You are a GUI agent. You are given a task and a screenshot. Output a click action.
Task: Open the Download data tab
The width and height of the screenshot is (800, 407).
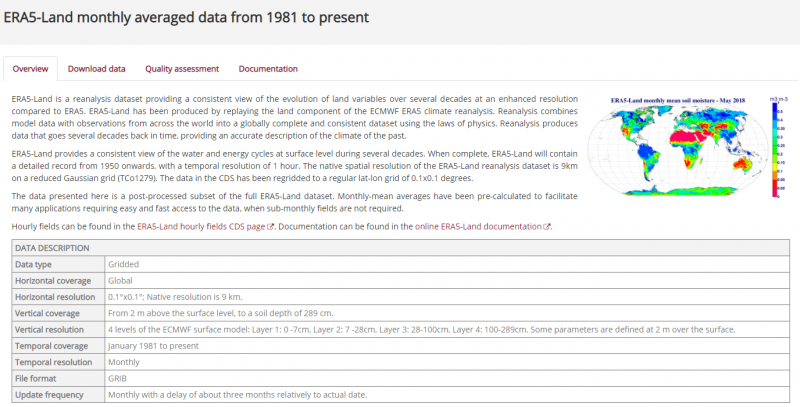point(96,69)
